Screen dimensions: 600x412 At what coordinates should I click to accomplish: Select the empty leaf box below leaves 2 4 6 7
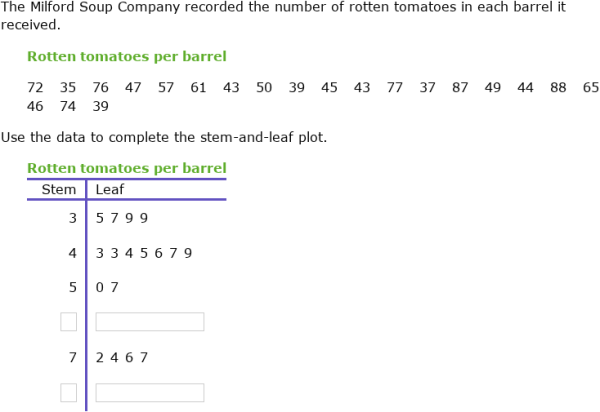[x=150, y=392]
